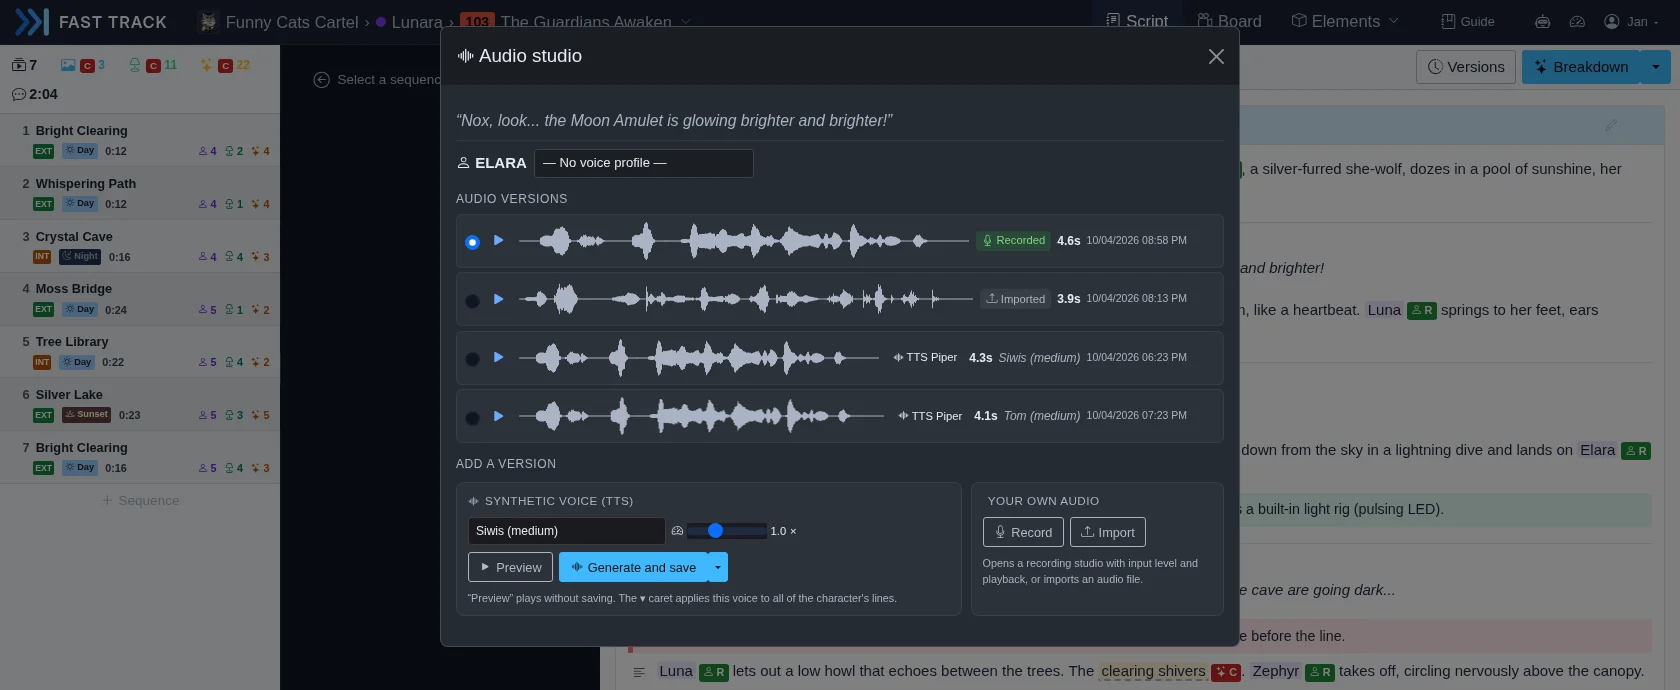Click the pencil edit icon in script panel
This screenshot has height=690, width=1680.
click(x=1610, y=126)
